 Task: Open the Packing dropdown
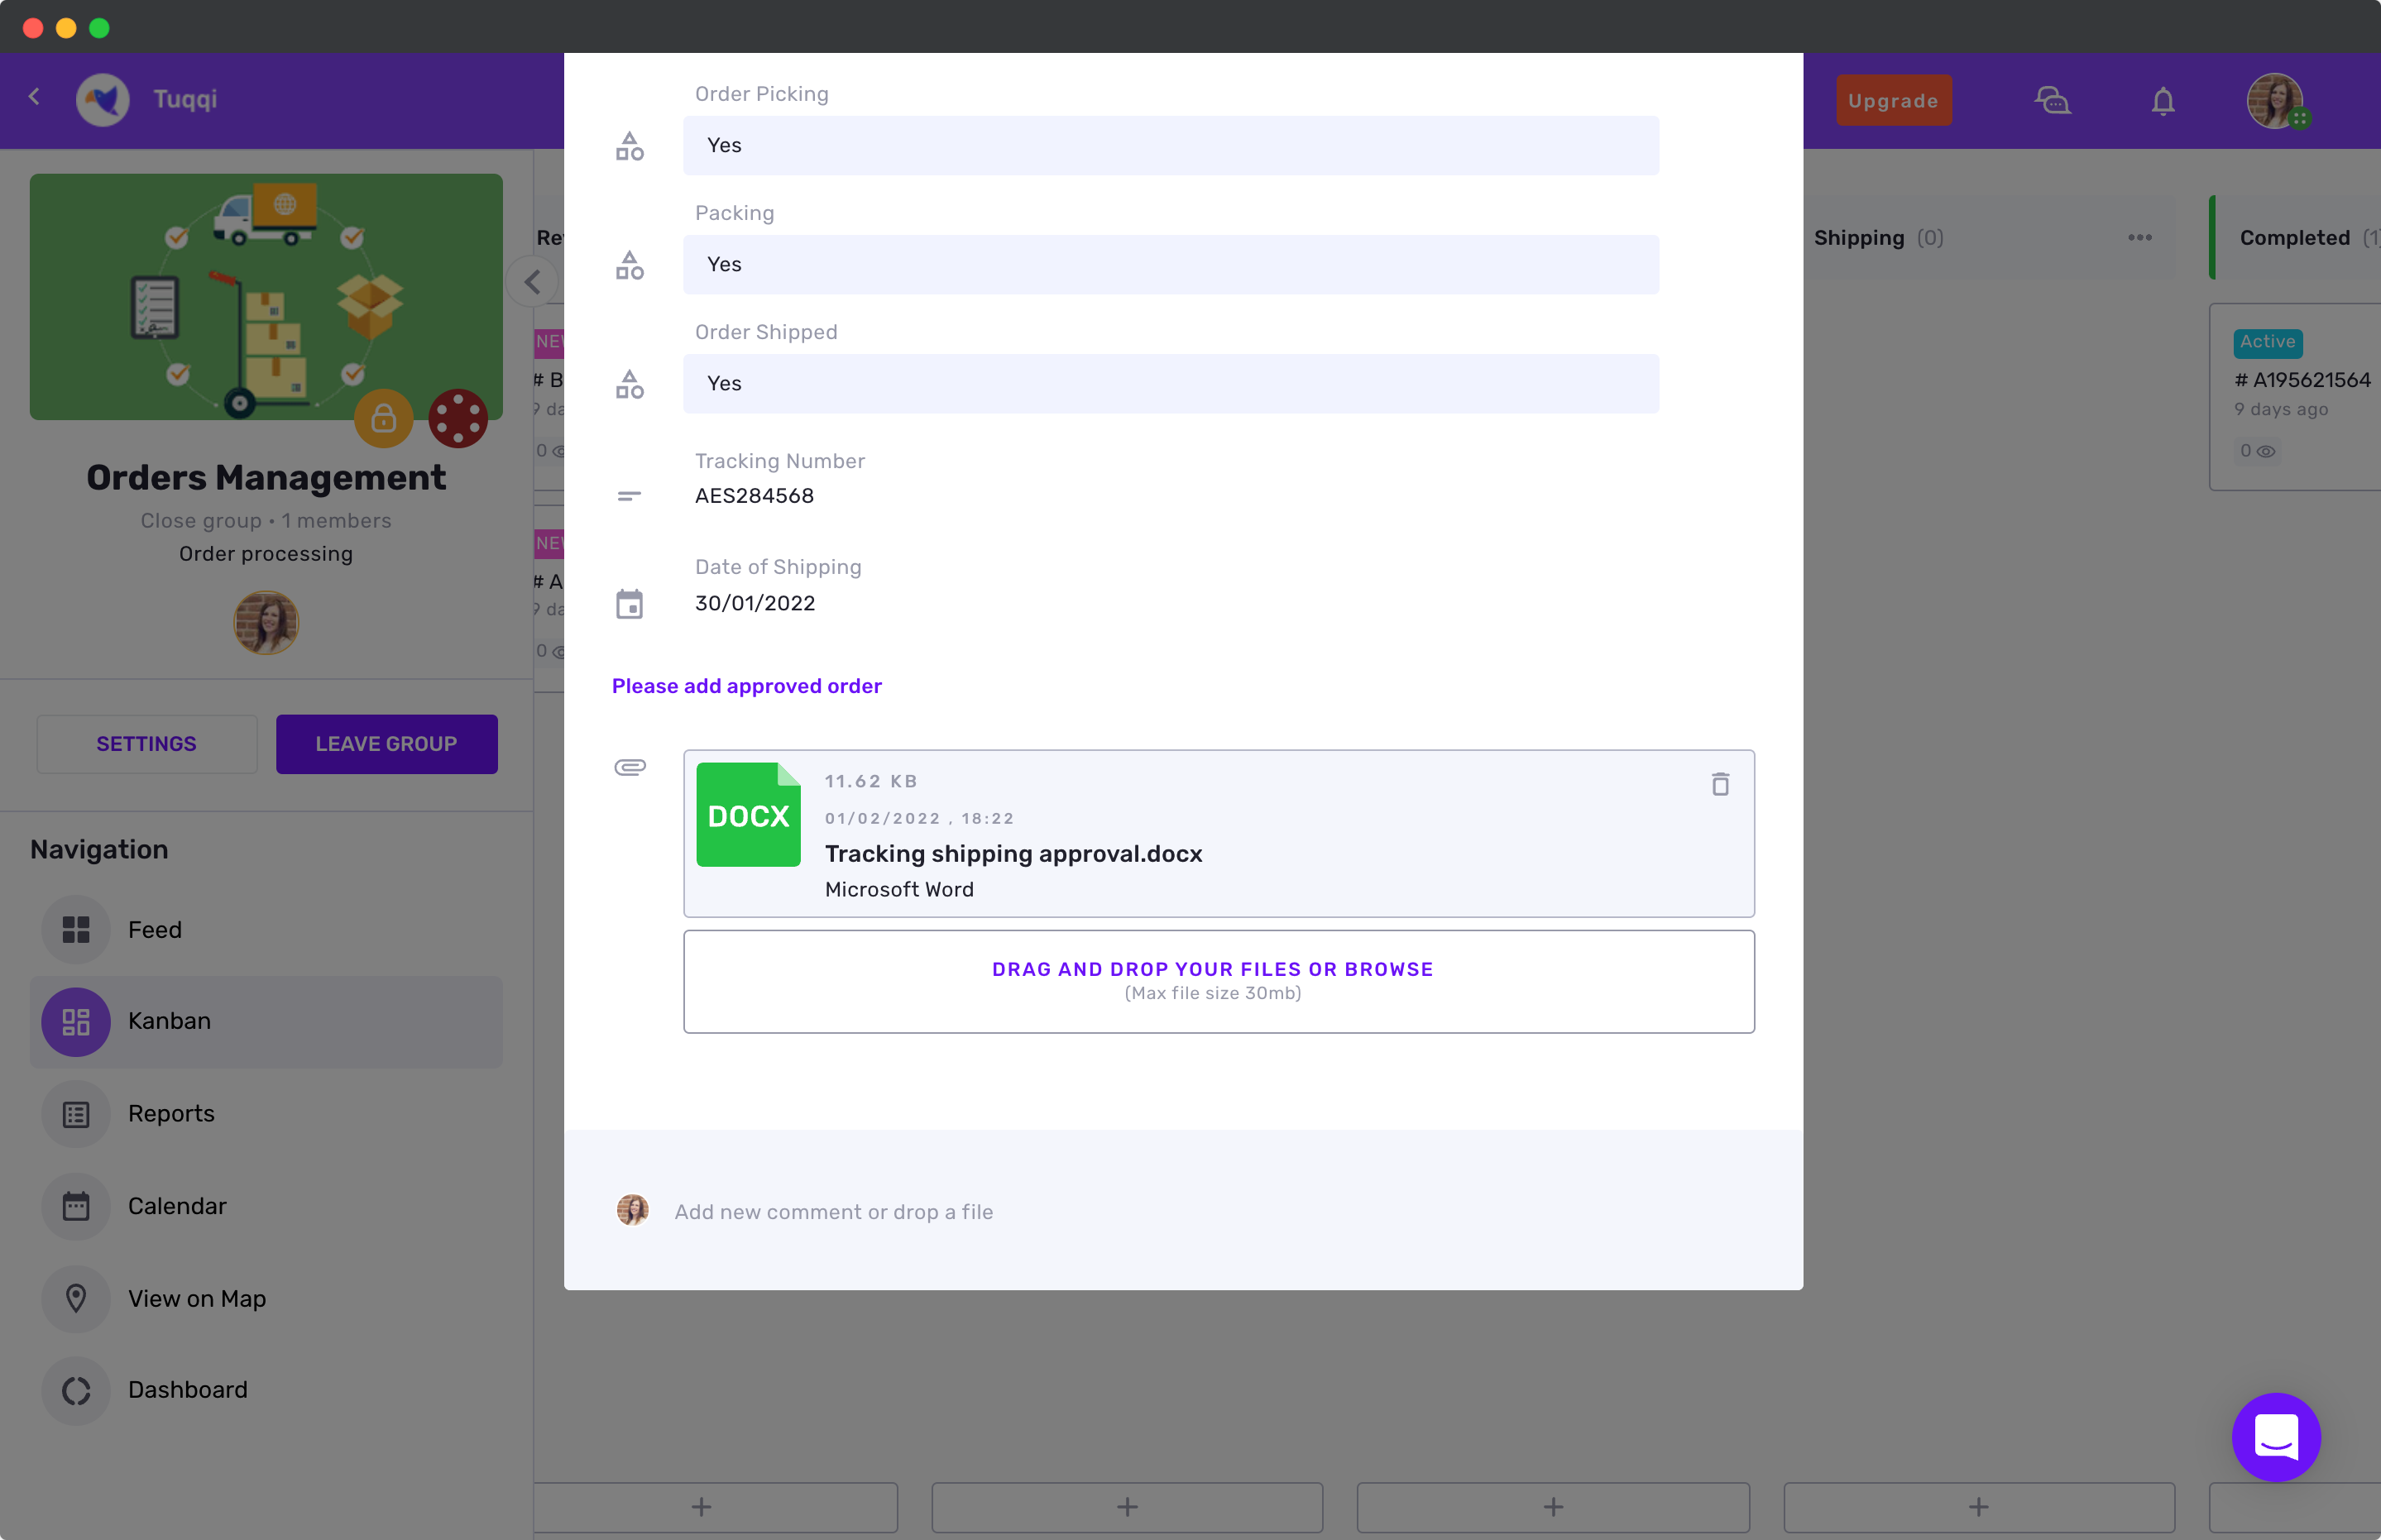click(x=1170, y=265)
